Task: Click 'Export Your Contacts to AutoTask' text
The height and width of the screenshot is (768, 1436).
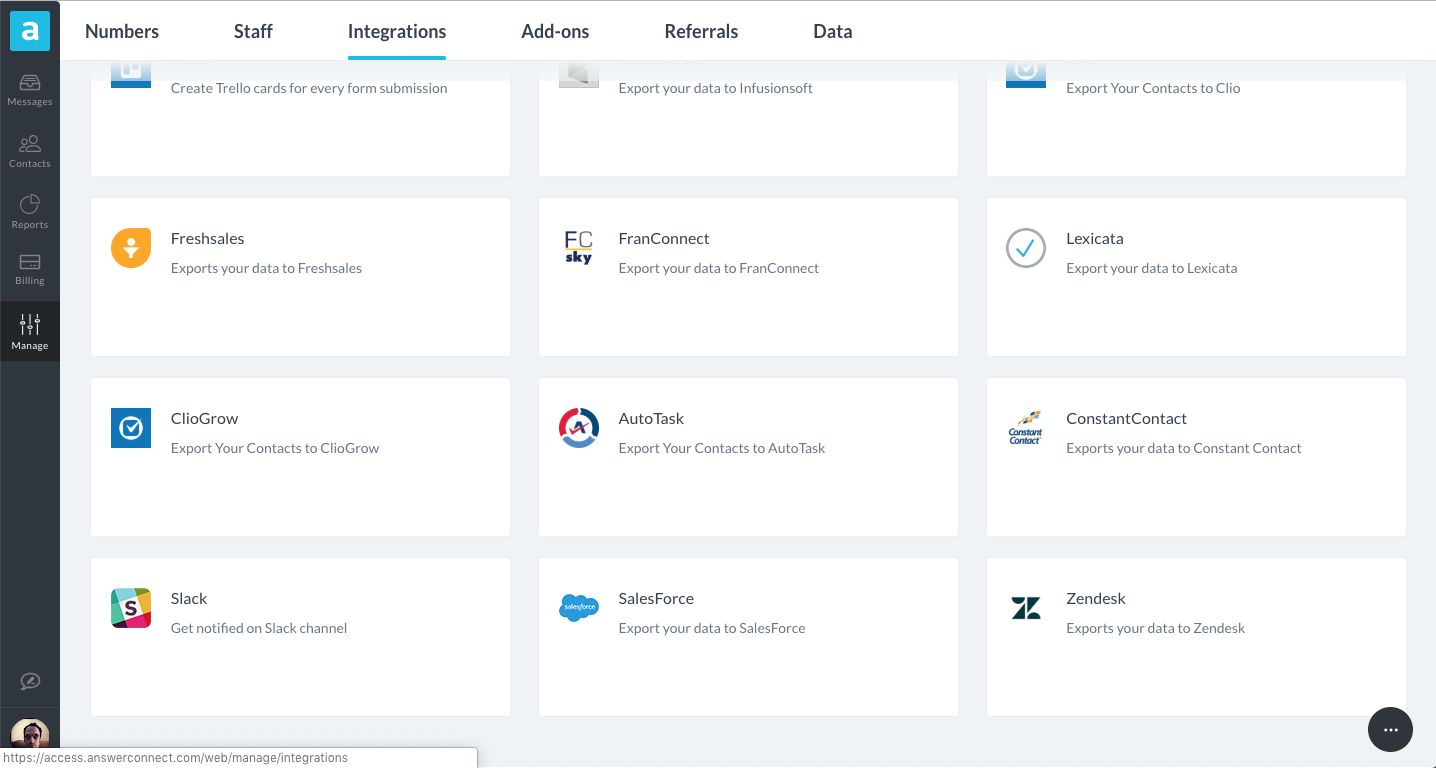Action: (x=722, y=448)
